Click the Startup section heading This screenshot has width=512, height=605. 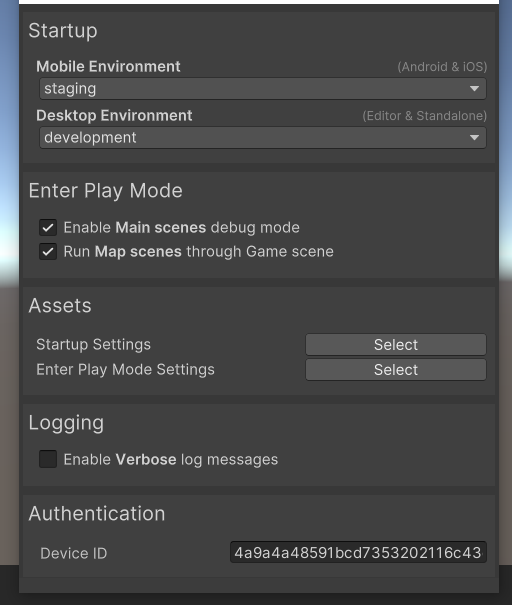(x=63, y=31)
